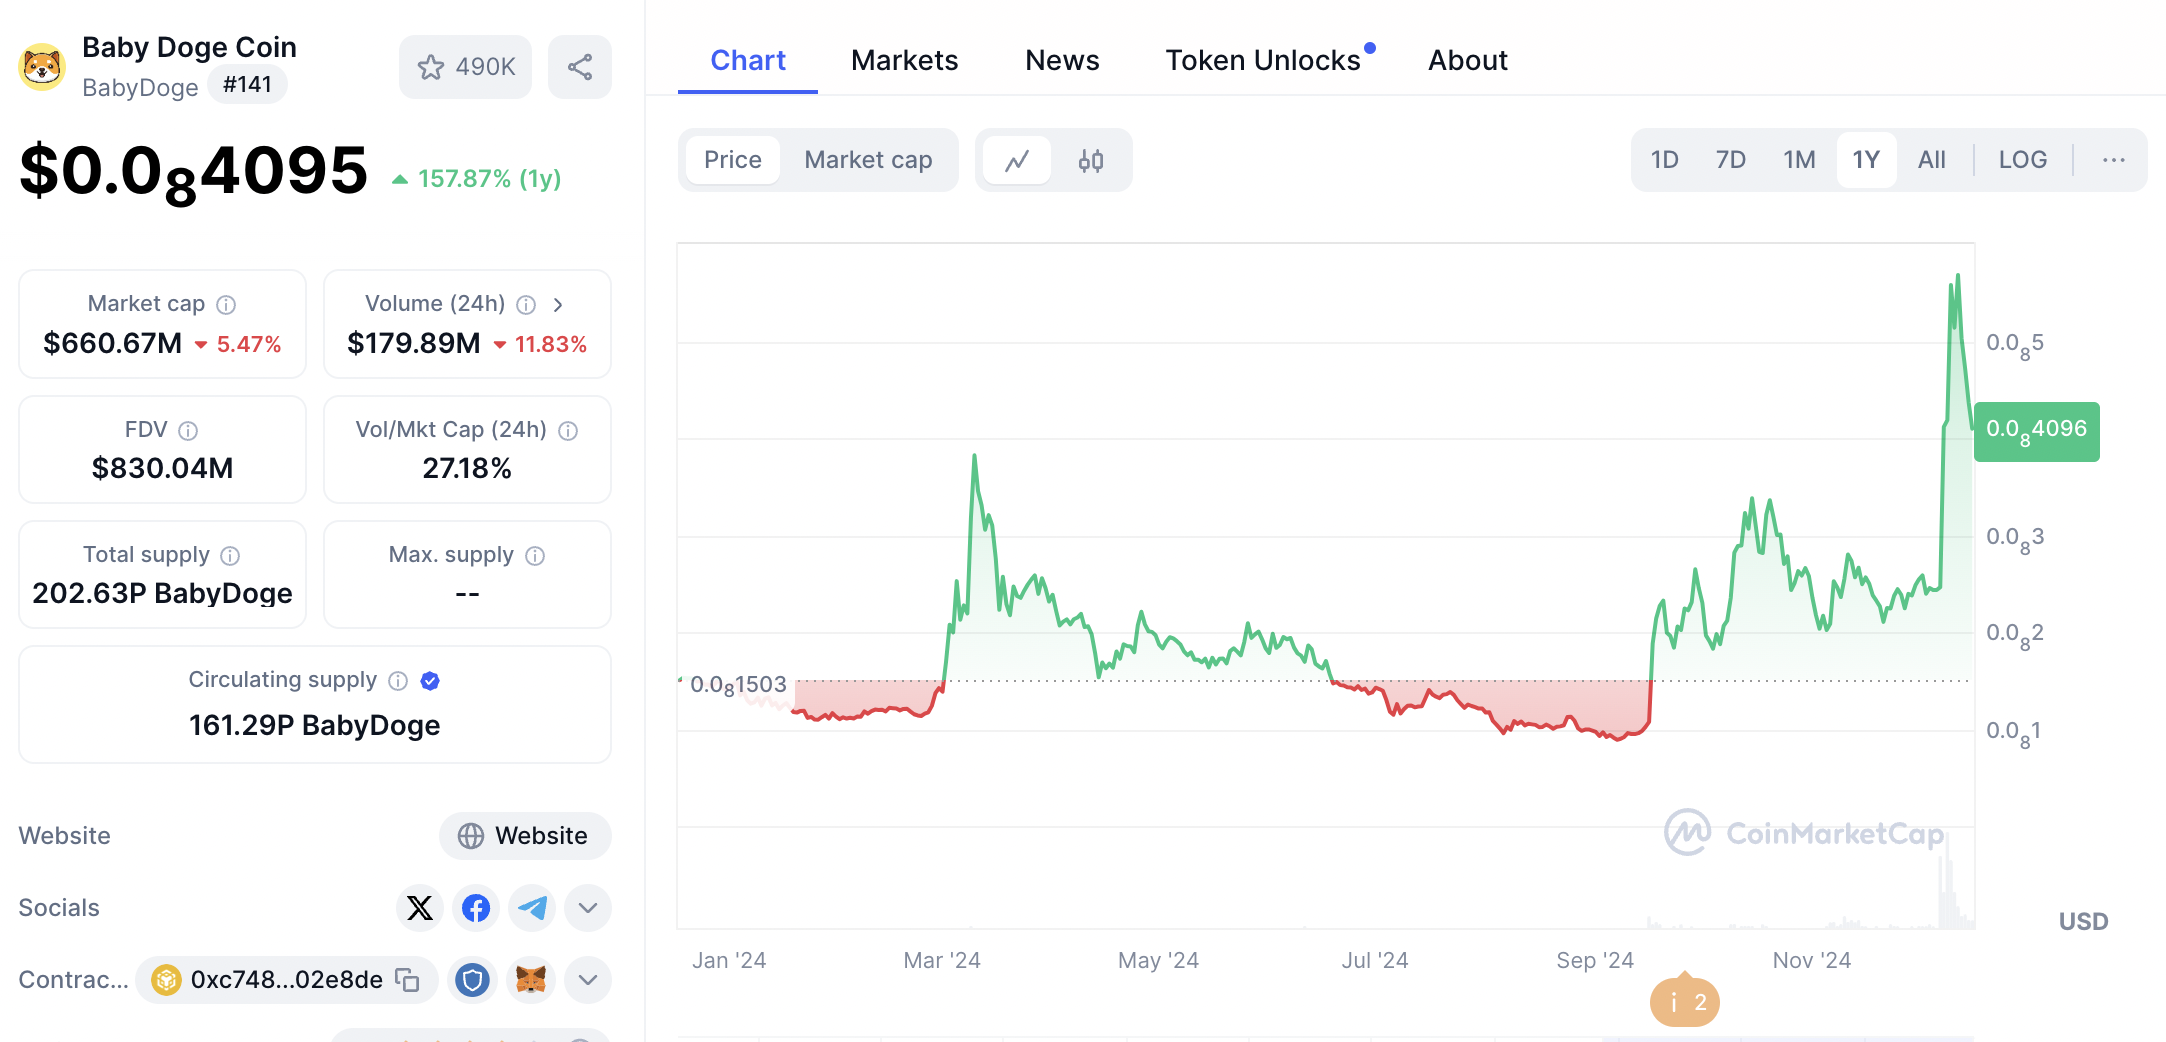Expand more socials dropdown chevron
The image size is (2166, 1042).
point(588,908)
